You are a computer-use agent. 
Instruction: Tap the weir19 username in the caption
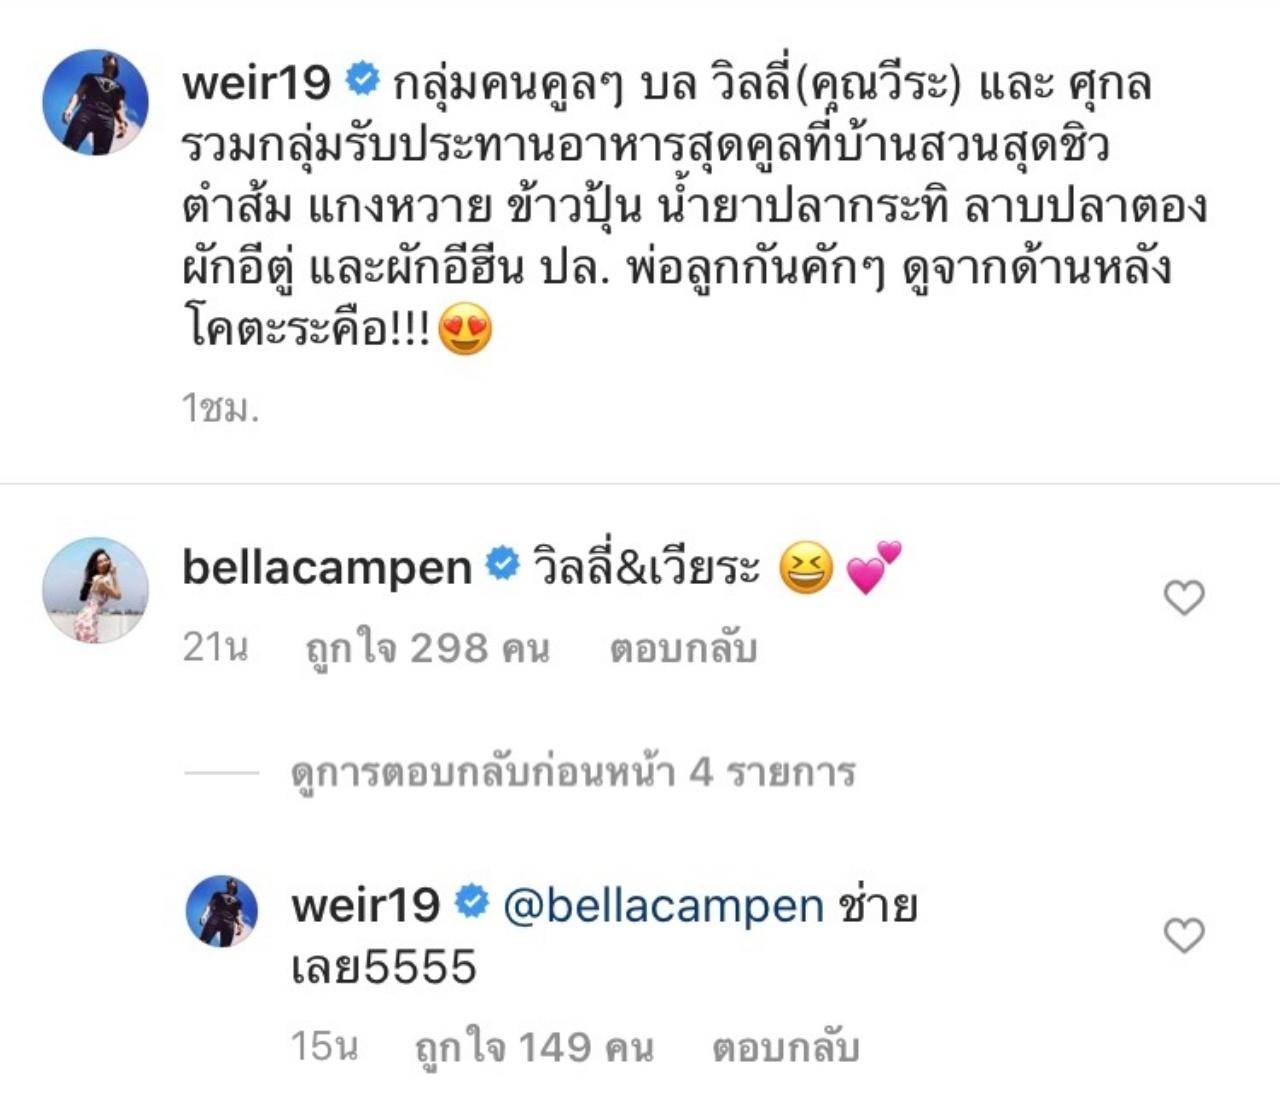pyautogui.click(x=256, y=81)
